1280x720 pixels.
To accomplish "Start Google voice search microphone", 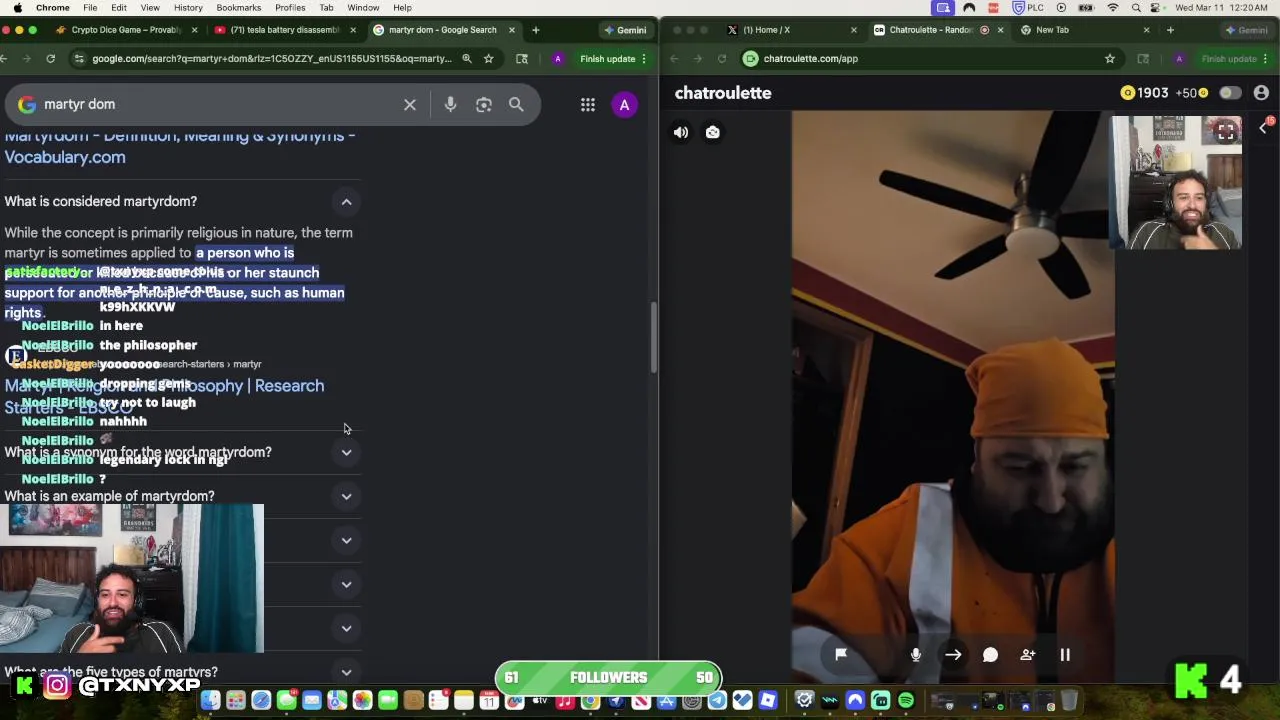I will [x=450, y=104].
